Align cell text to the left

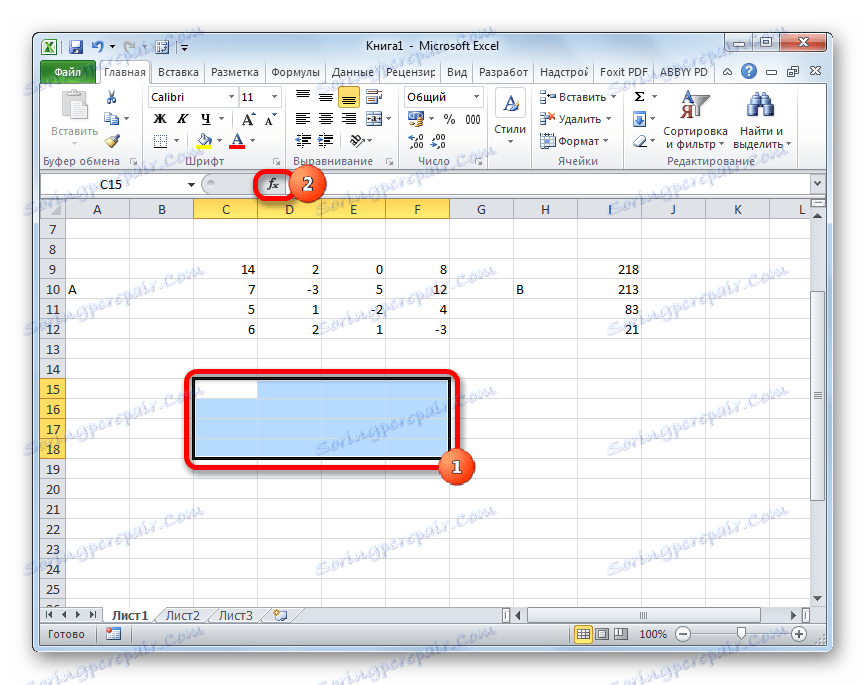coord(303,119)
